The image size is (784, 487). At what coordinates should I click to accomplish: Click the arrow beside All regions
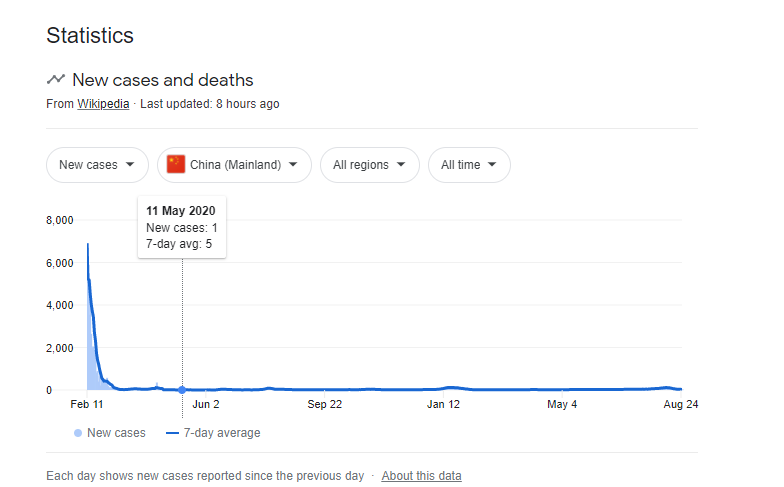[x=401, y=164]
